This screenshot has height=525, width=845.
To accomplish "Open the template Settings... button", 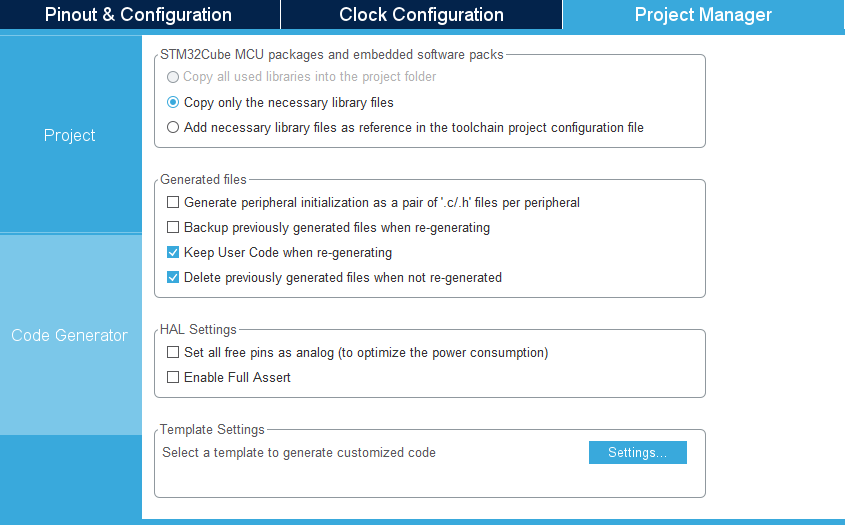I will tap(638, 452).
